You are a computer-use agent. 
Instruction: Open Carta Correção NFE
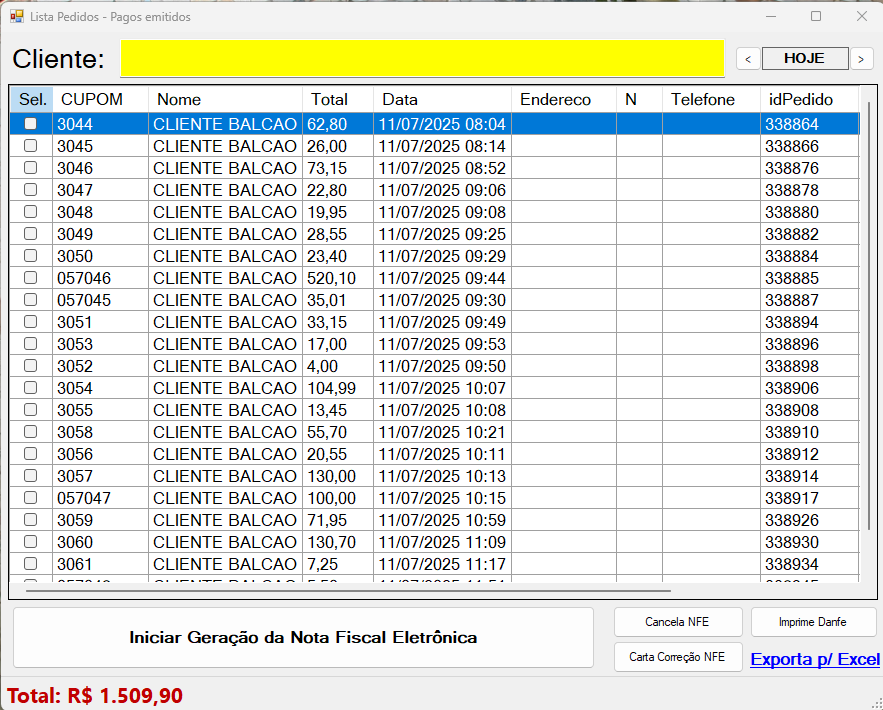[x=677, y=657]
